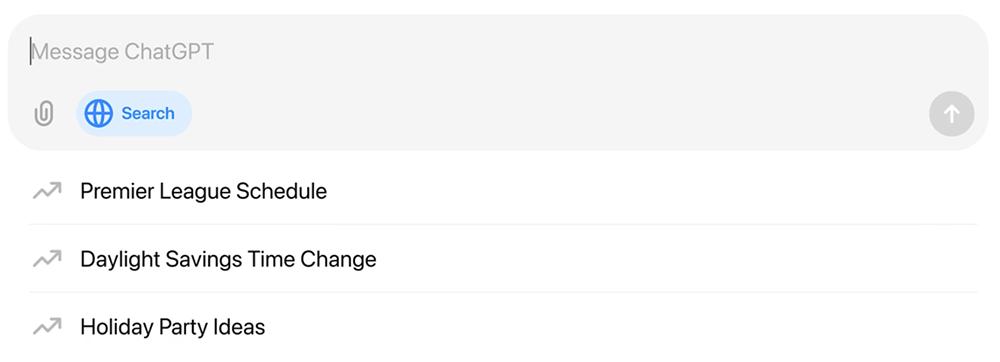Toggle the blue Search web mode pill
This screenshot has width=1000, height=362.
(134, 113)
